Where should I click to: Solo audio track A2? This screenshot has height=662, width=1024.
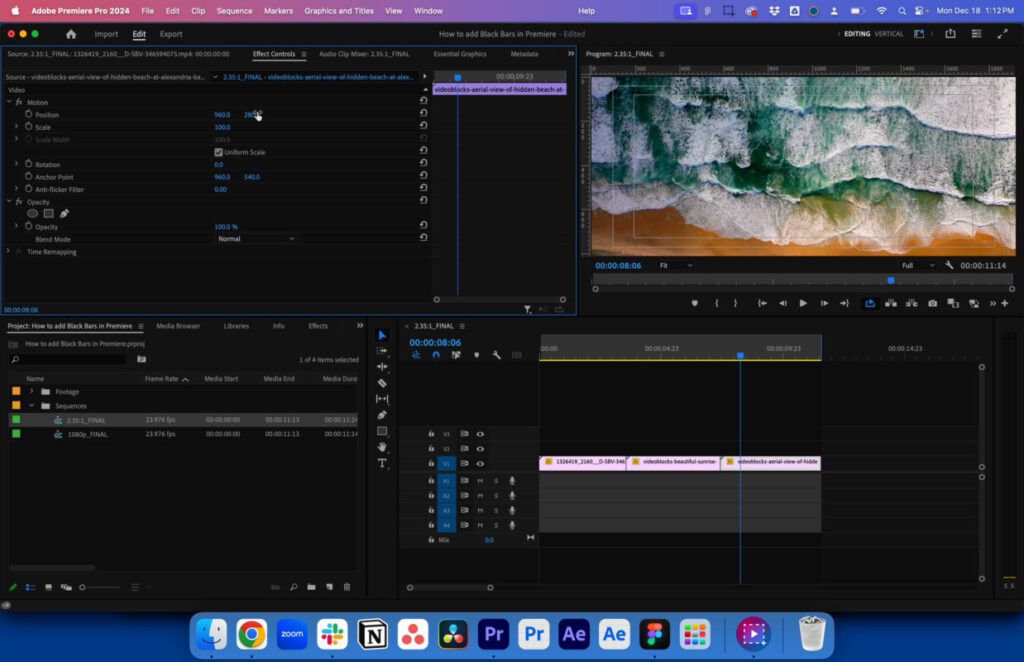pos(496,496)
